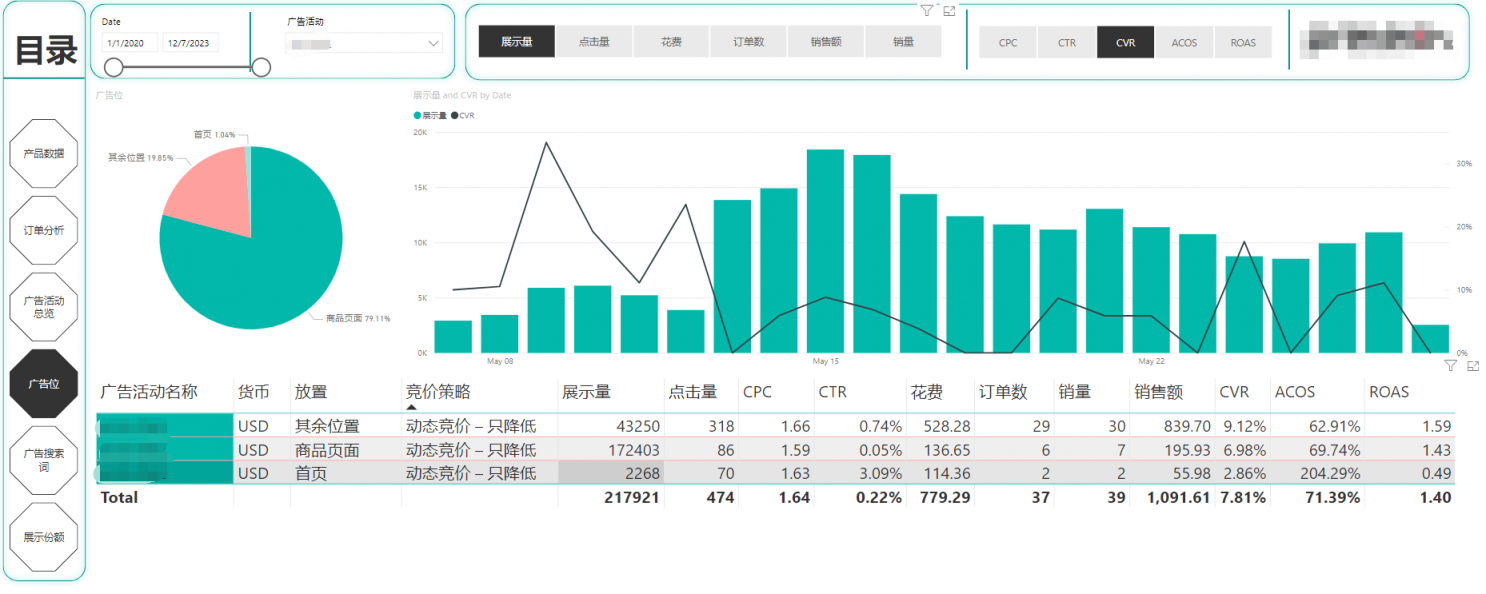Image resolution: width=1486 pixels, height=594 pixels.
Task: Select the 展示份额 sidebar icon
Action: [44, 536]
